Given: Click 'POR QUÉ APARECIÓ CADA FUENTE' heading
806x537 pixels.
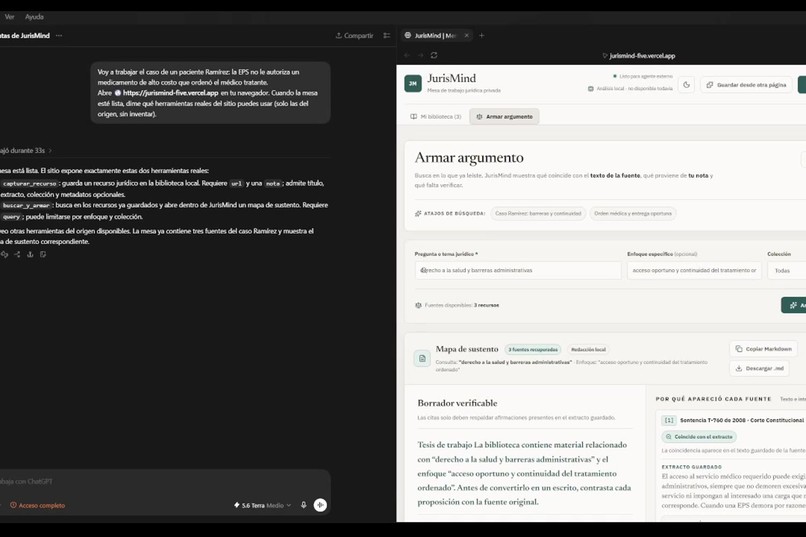Looking at the screenshot, I should tap(713, 399).
